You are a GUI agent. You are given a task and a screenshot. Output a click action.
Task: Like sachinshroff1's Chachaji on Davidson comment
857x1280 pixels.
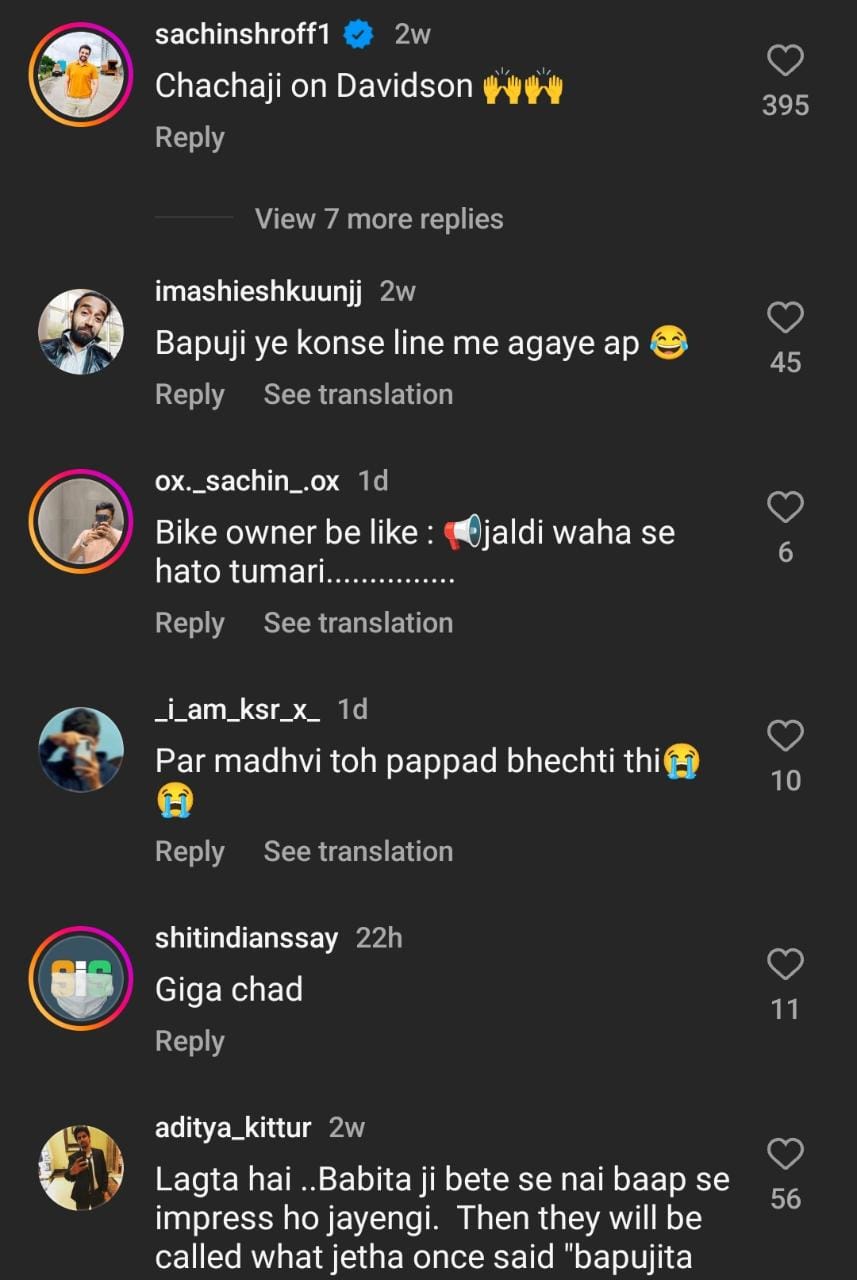785,61
